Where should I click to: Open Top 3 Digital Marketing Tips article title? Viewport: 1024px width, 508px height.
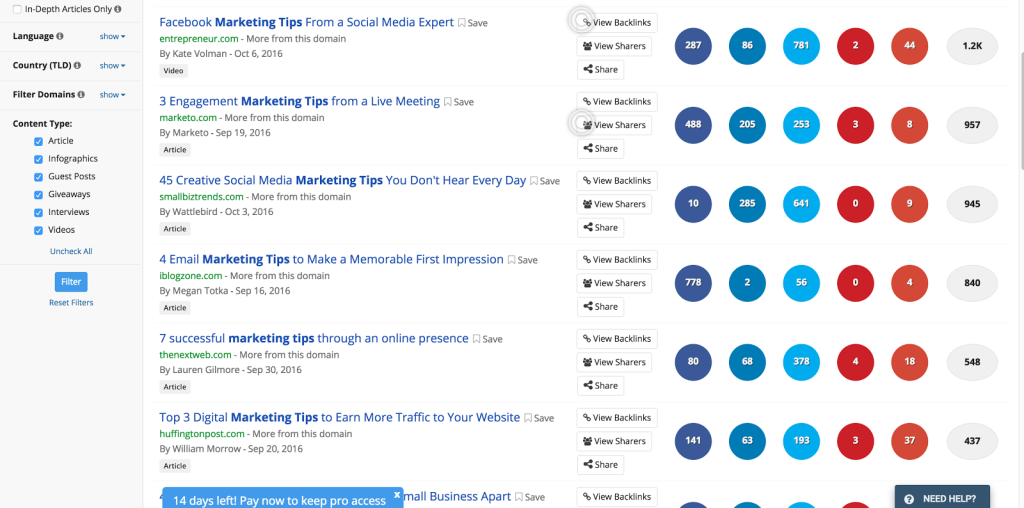340,417
